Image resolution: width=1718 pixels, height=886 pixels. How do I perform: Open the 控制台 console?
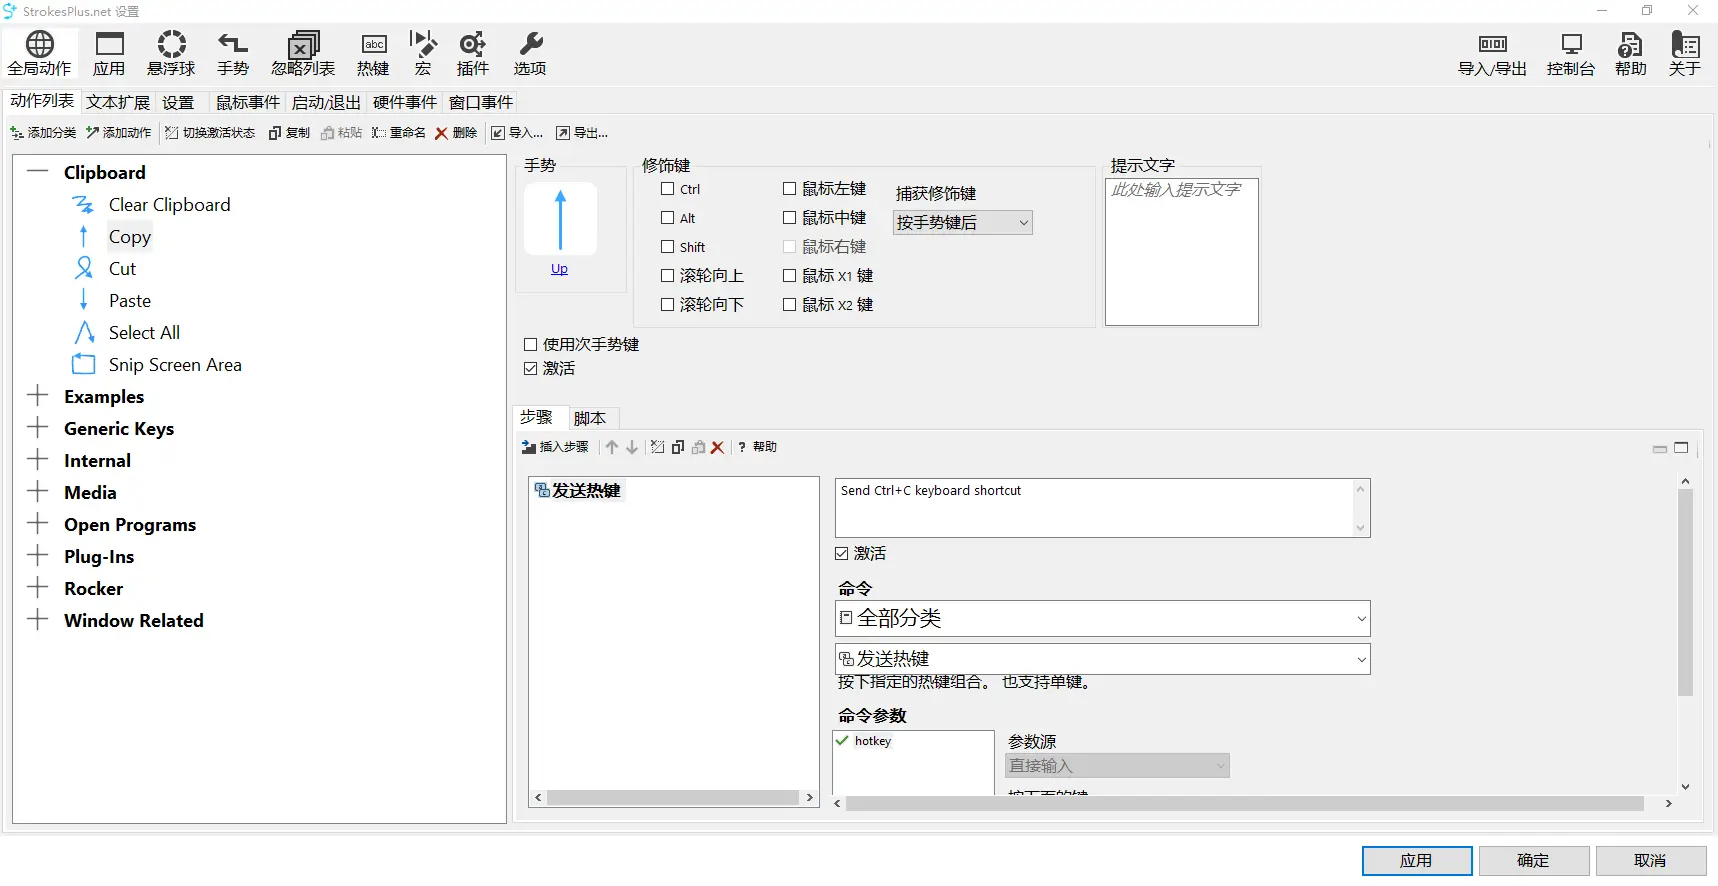click(1570, 53)
